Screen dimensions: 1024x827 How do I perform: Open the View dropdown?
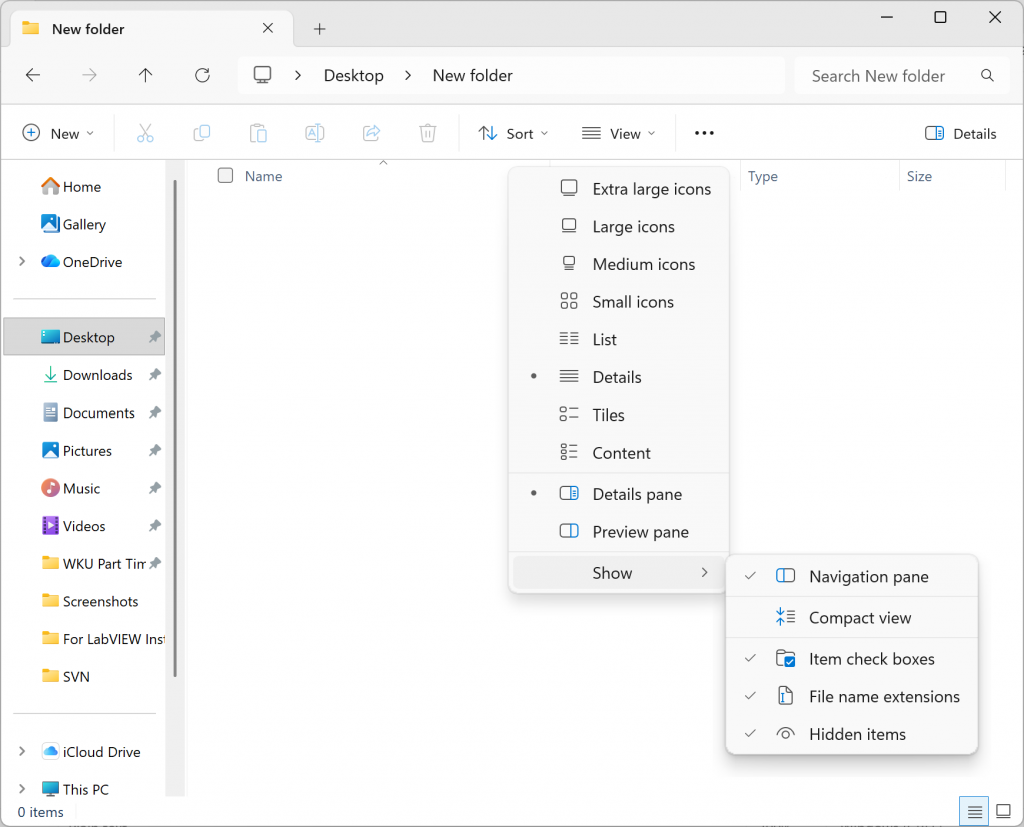pyautogui.click(x=618, y=133)
